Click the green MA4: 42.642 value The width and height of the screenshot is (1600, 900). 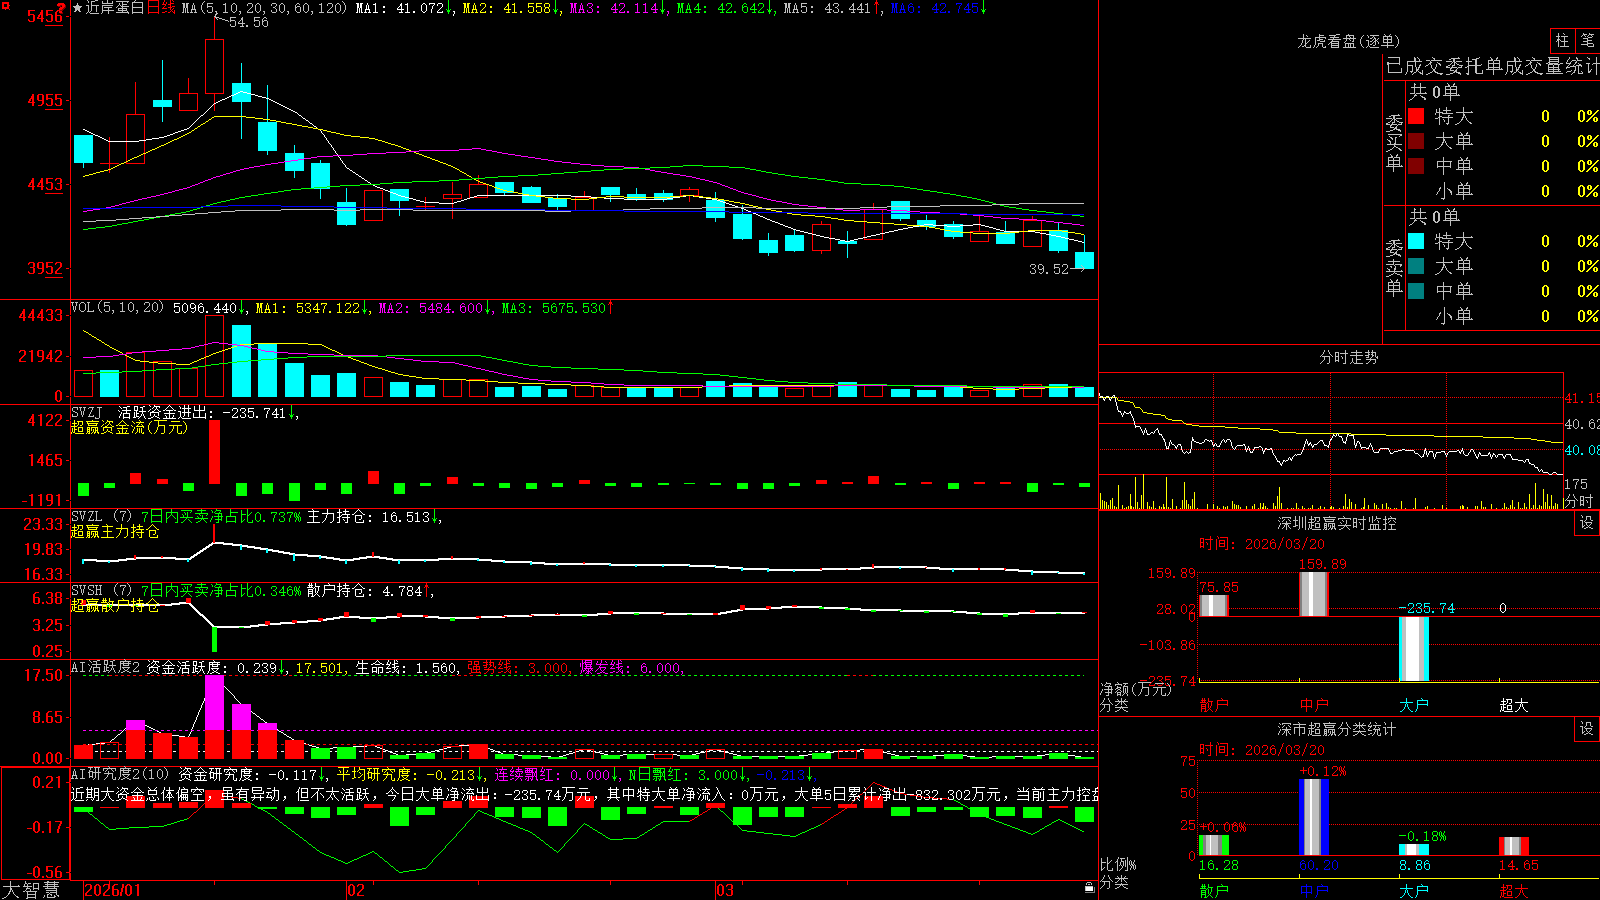coord(725,8)
